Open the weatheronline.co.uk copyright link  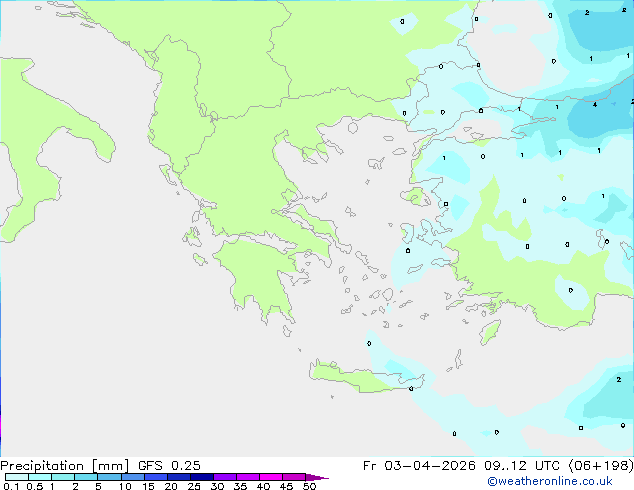click(550, 481)
